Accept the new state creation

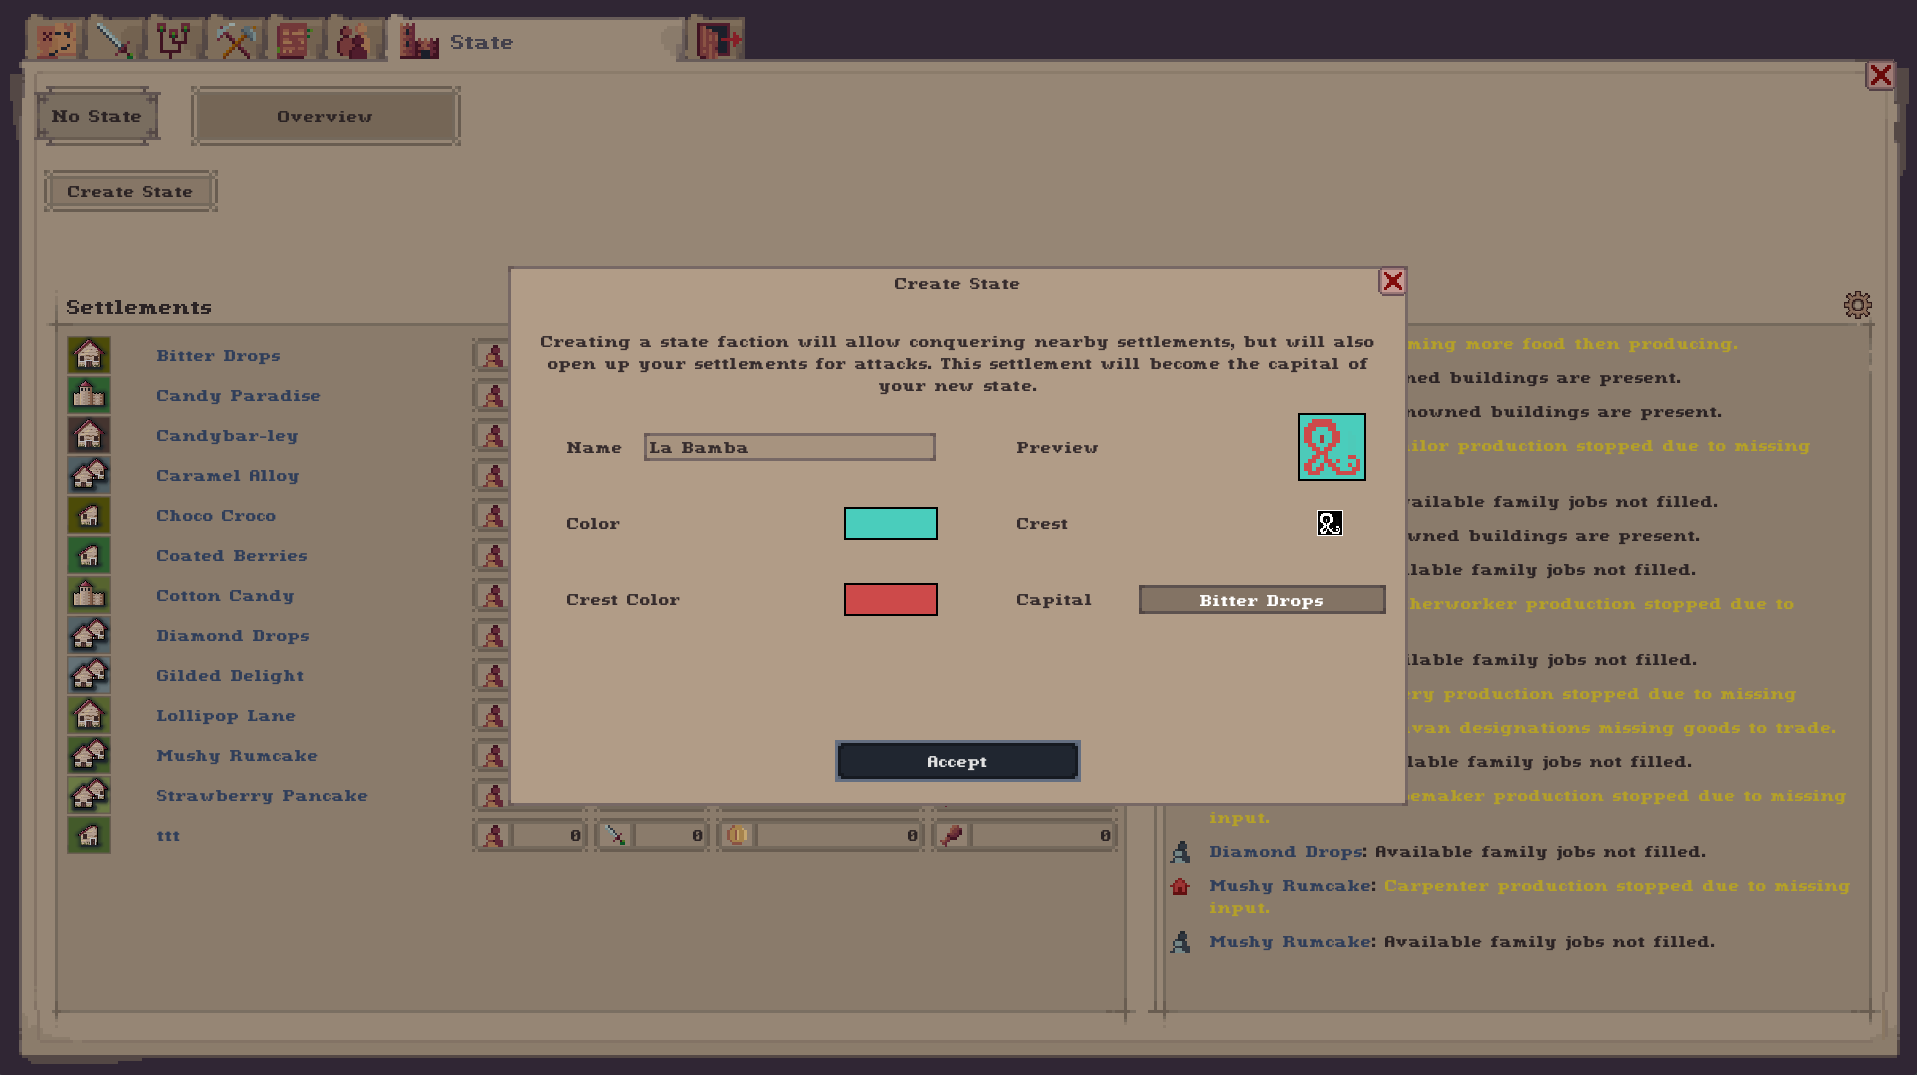pyautogui.click(x=958, y=761)
